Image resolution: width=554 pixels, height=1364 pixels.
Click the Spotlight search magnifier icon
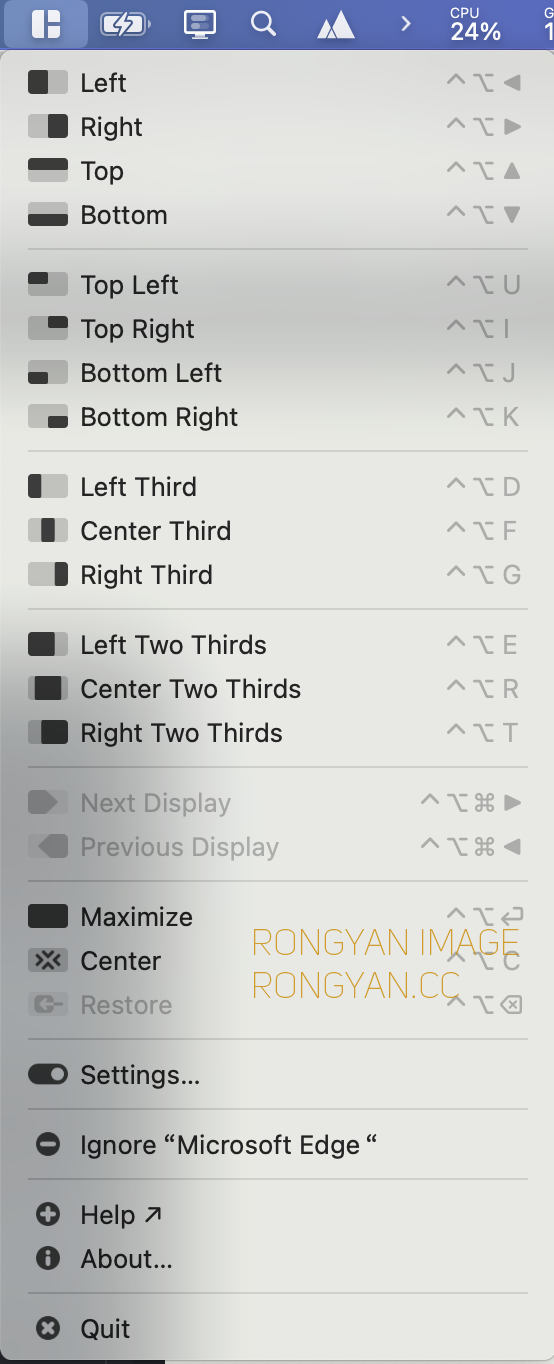pos(263,23)
